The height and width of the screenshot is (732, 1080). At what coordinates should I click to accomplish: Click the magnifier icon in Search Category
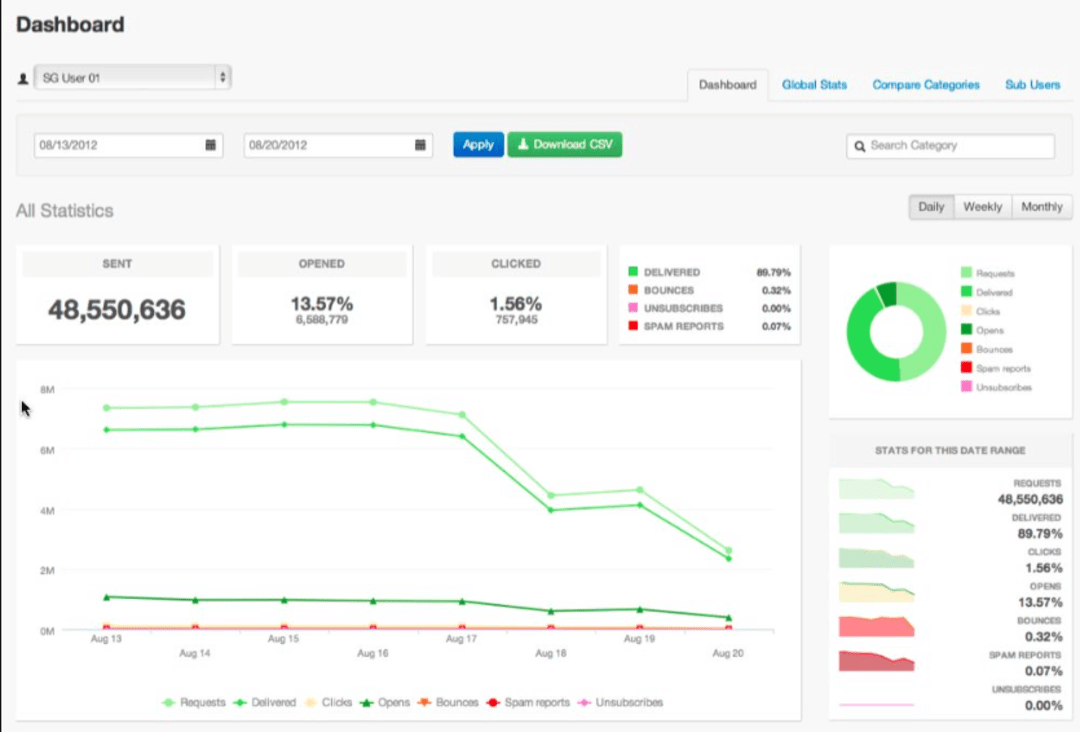[x=860, y=146]
